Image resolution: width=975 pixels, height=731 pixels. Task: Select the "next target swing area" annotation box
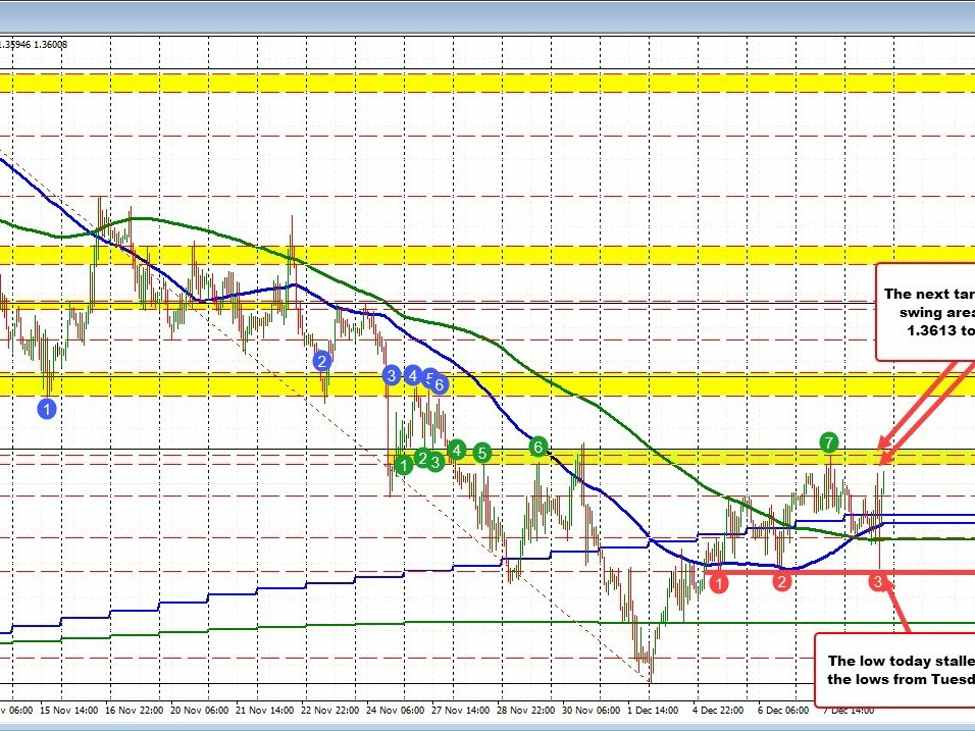click(925, 311)
